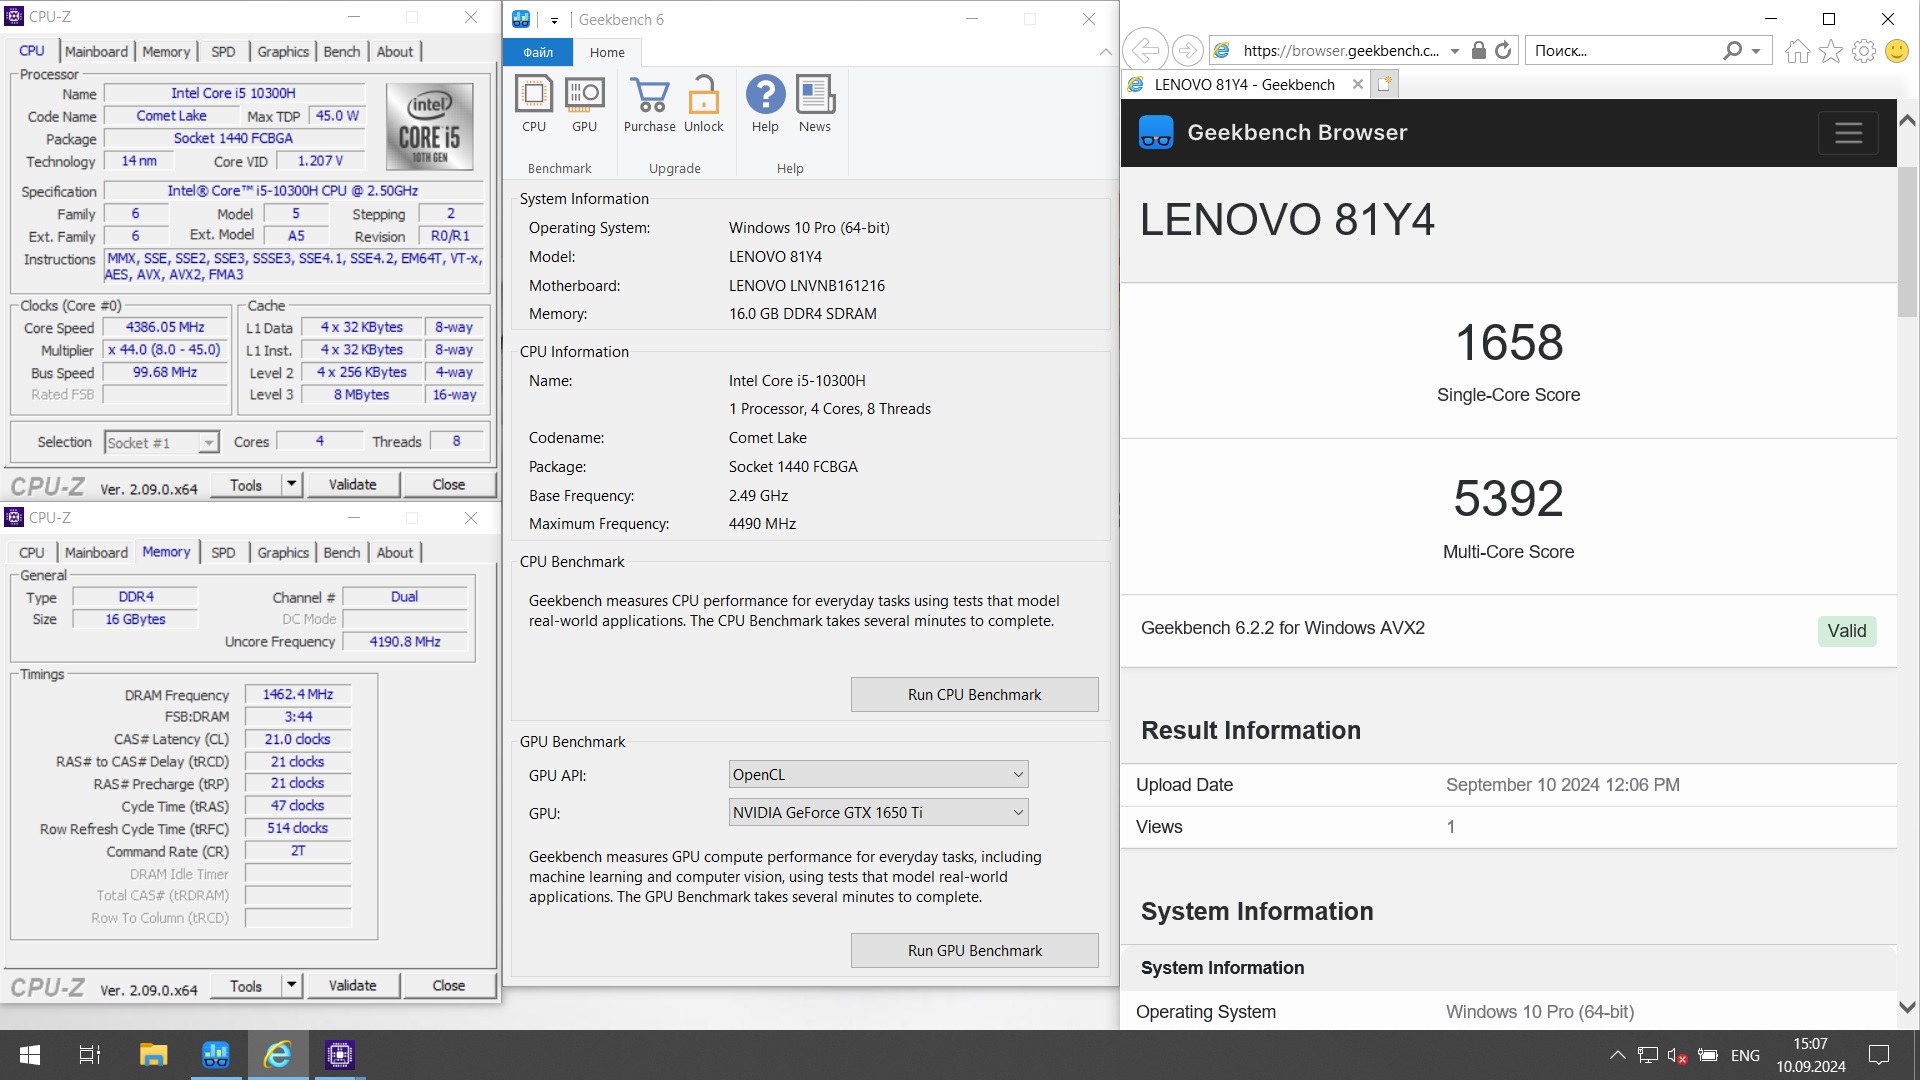This screenshot has width=1920, height=1080.
Task: Open the notification center icon
Action: [x=1879, y=1055]
